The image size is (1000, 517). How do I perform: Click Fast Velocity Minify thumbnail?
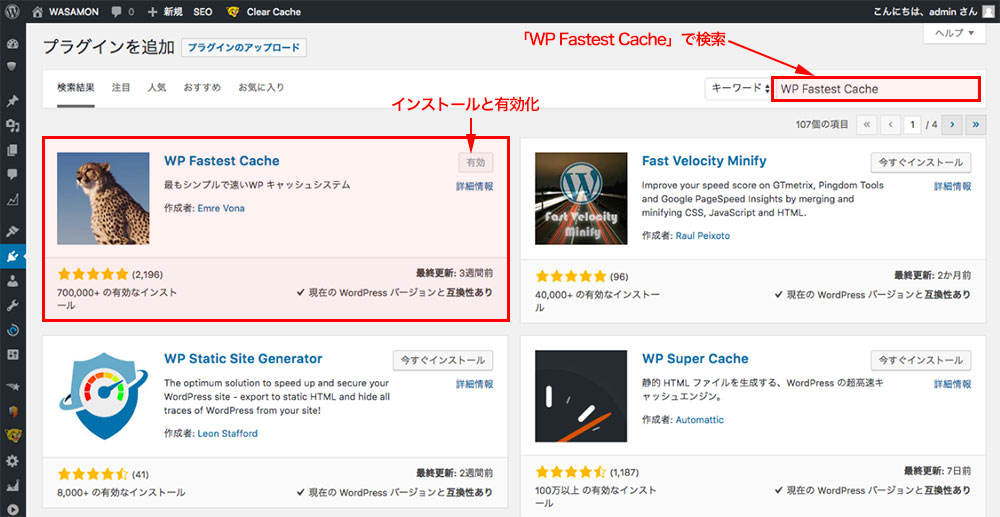pyautogui.click(x=581, y=198)
